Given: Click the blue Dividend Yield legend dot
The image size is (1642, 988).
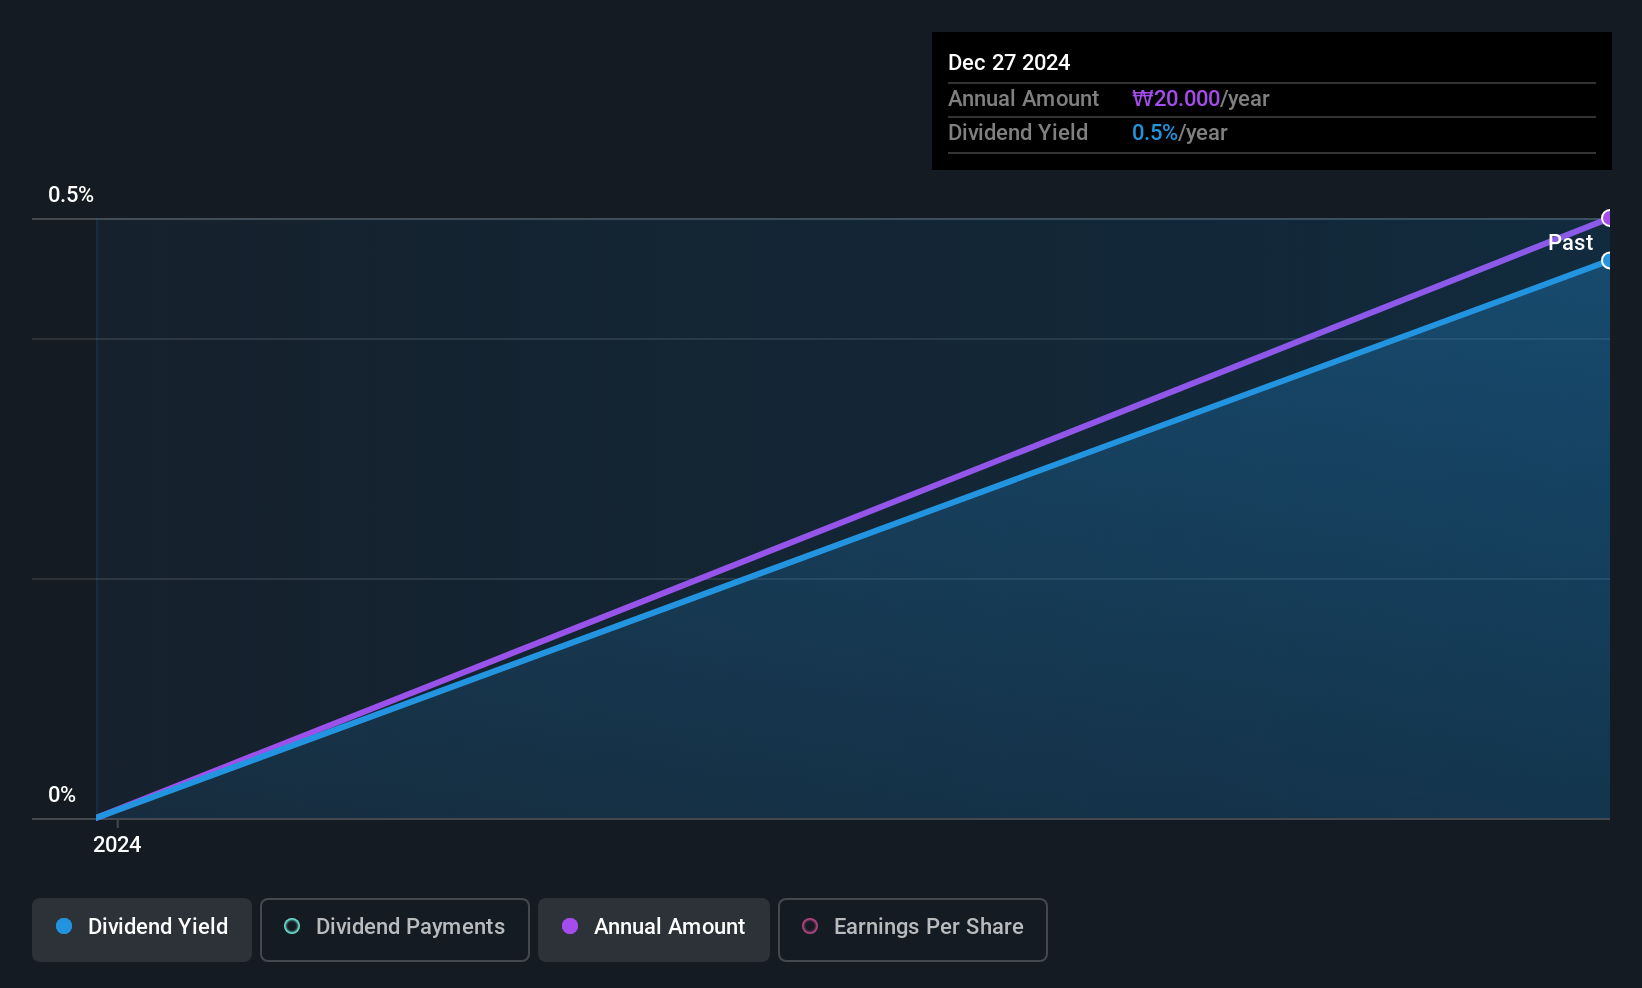Looking at the screenshot, I should pyautogui.click(x=64, y=926).
